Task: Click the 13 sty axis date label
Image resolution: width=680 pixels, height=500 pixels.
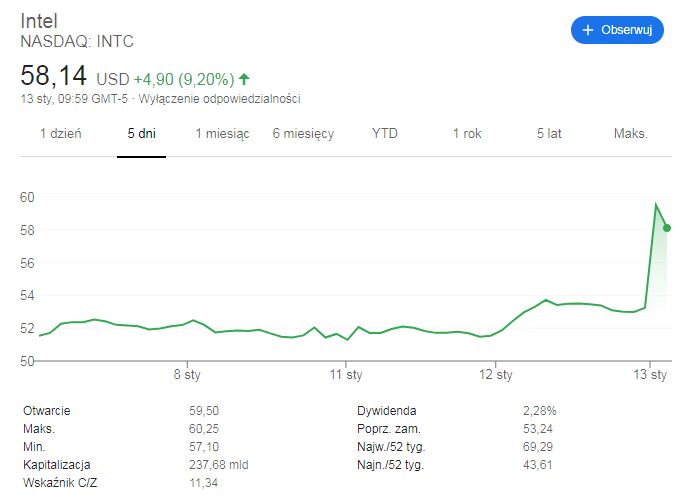Action: pos(650,374)
